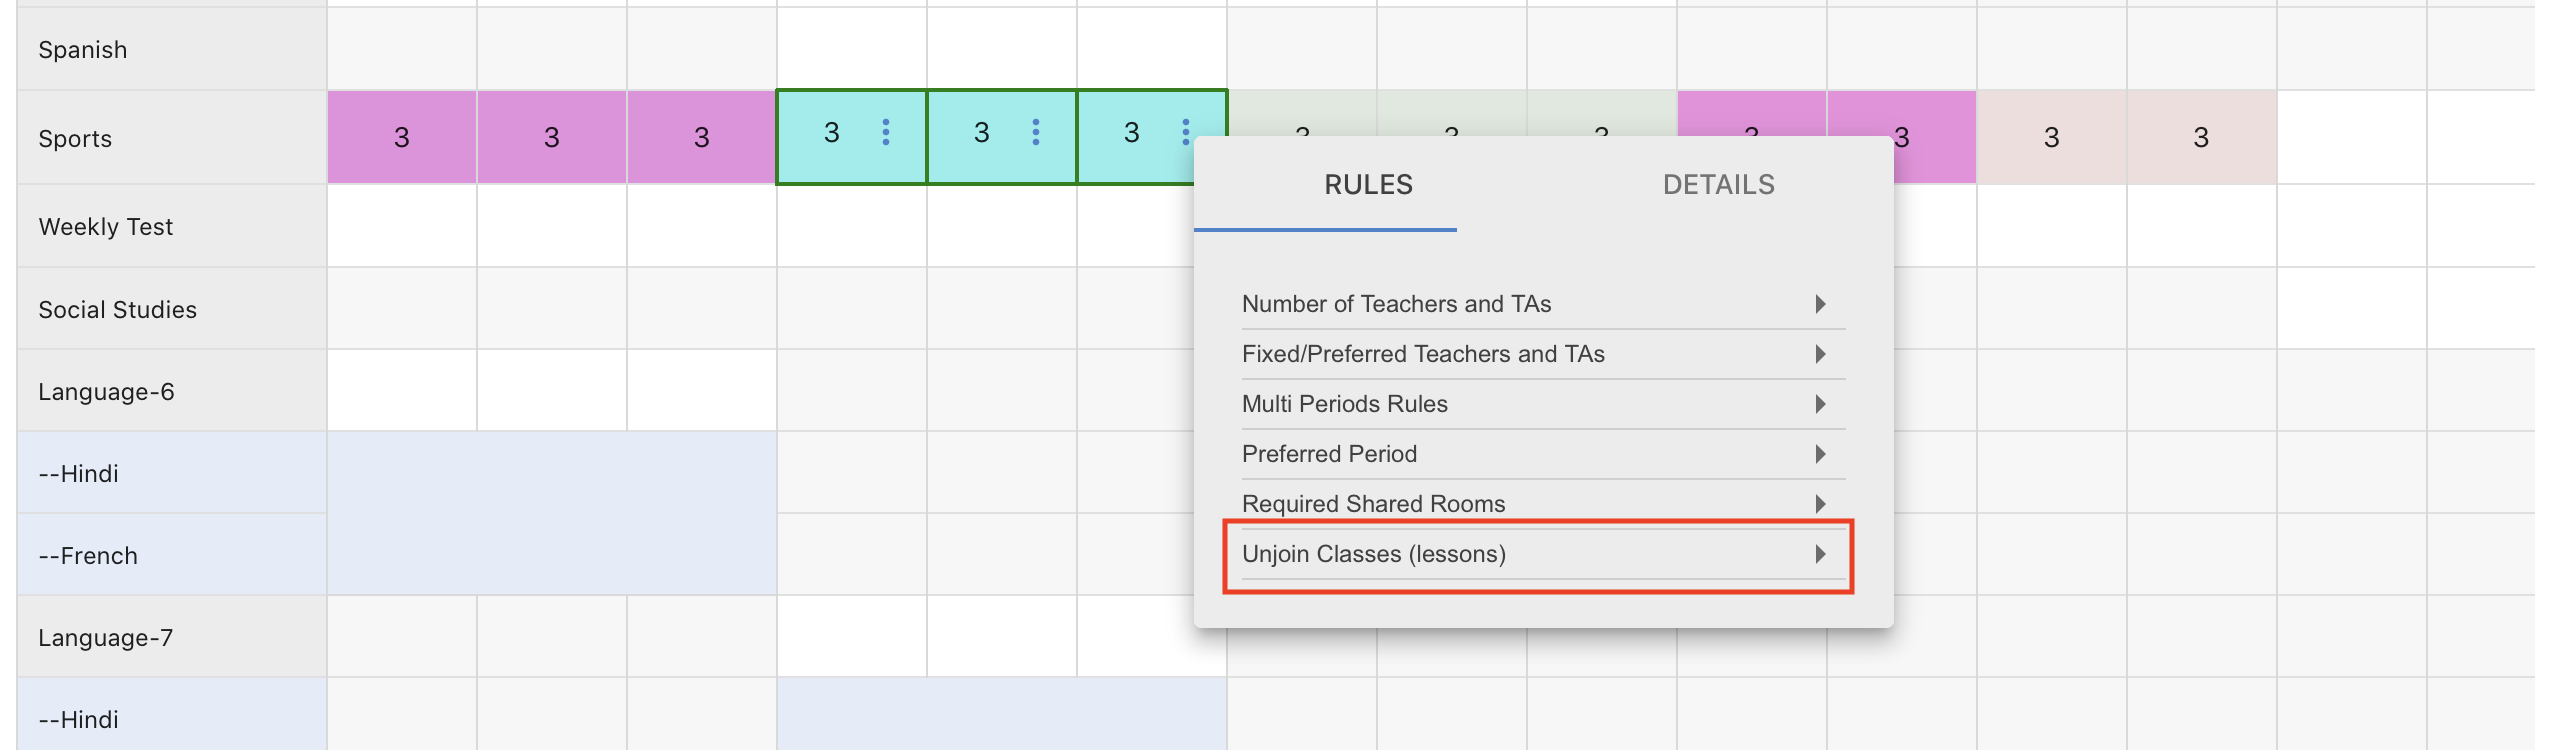Select the RULES tab
Viewport: 2552px width, 750px height.
click(1368, 185)
